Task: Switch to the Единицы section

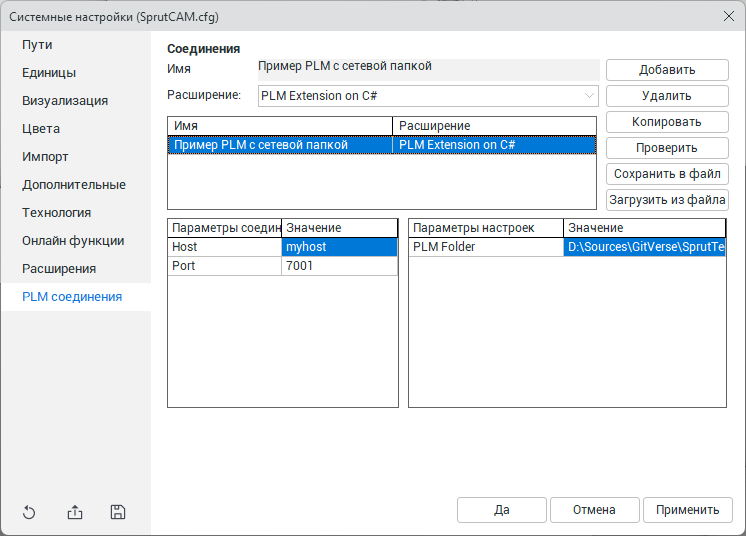Action: click(x=49, y=73)
